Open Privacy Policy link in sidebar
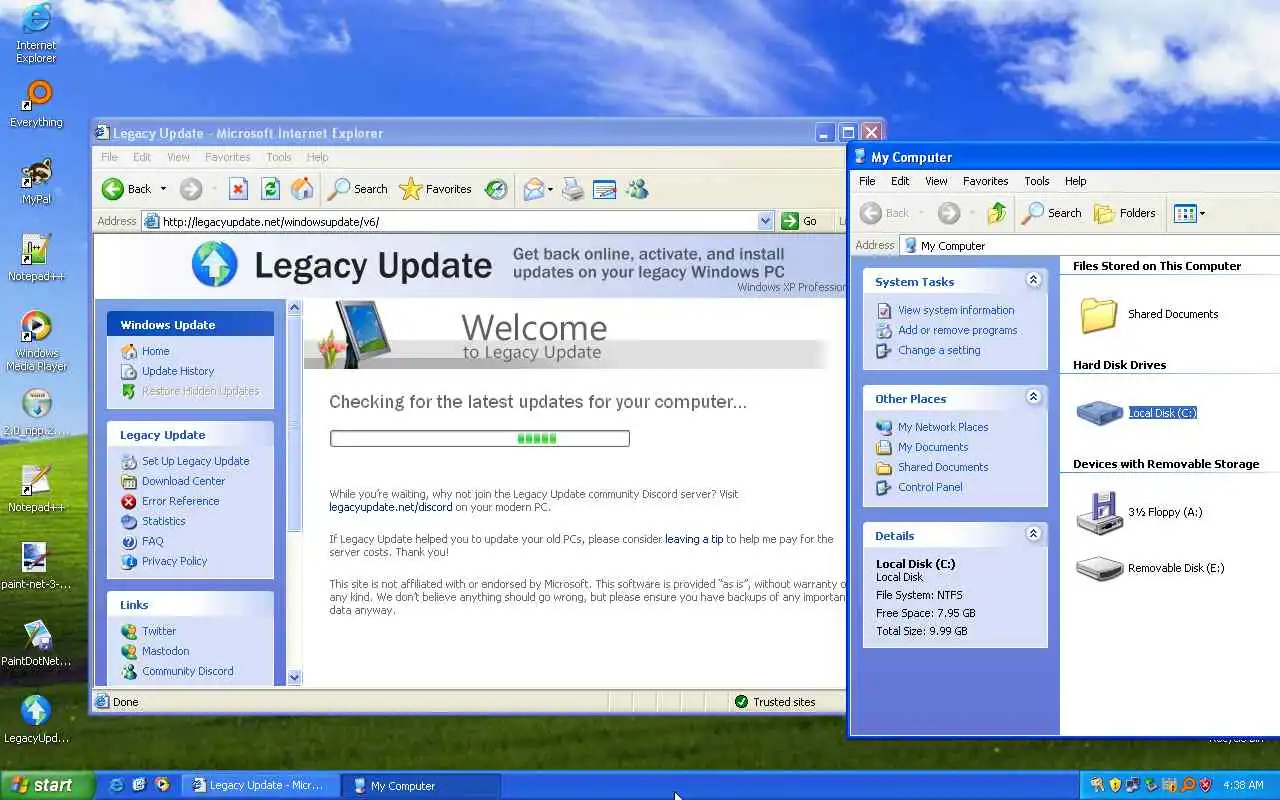 [x=174, y=561]
